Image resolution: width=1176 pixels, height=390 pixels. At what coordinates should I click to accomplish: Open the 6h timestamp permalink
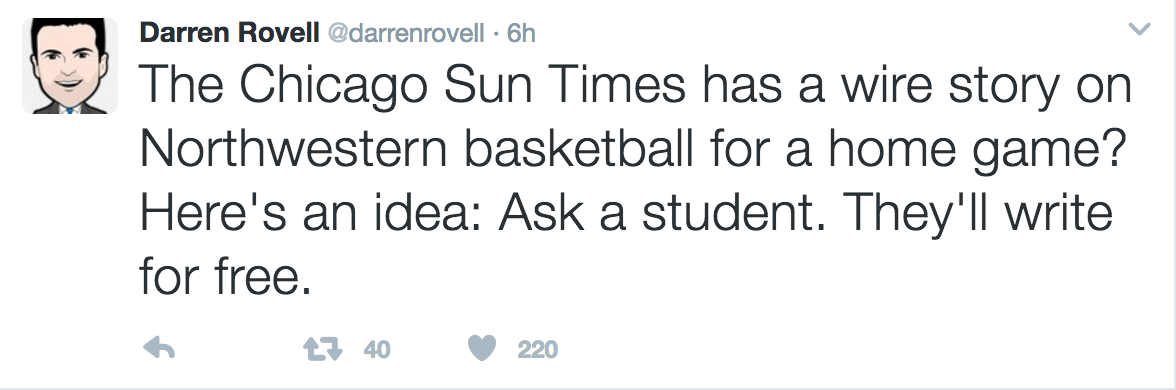pos(521,34)
